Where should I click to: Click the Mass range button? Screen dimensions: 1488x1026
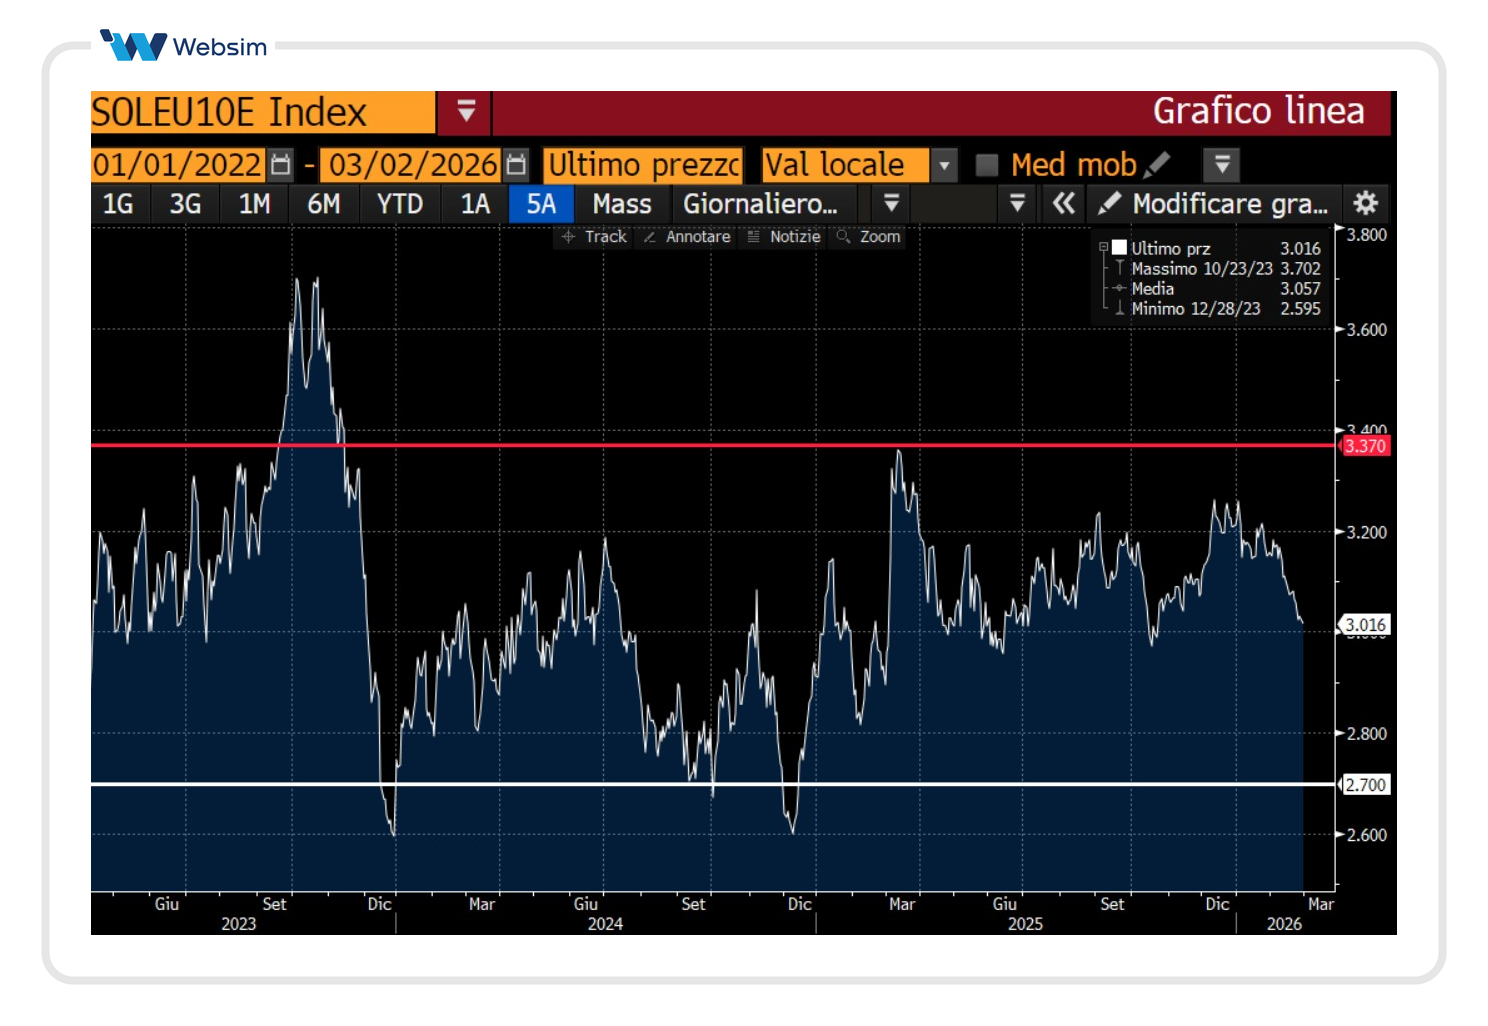click(x=621, y=204)
